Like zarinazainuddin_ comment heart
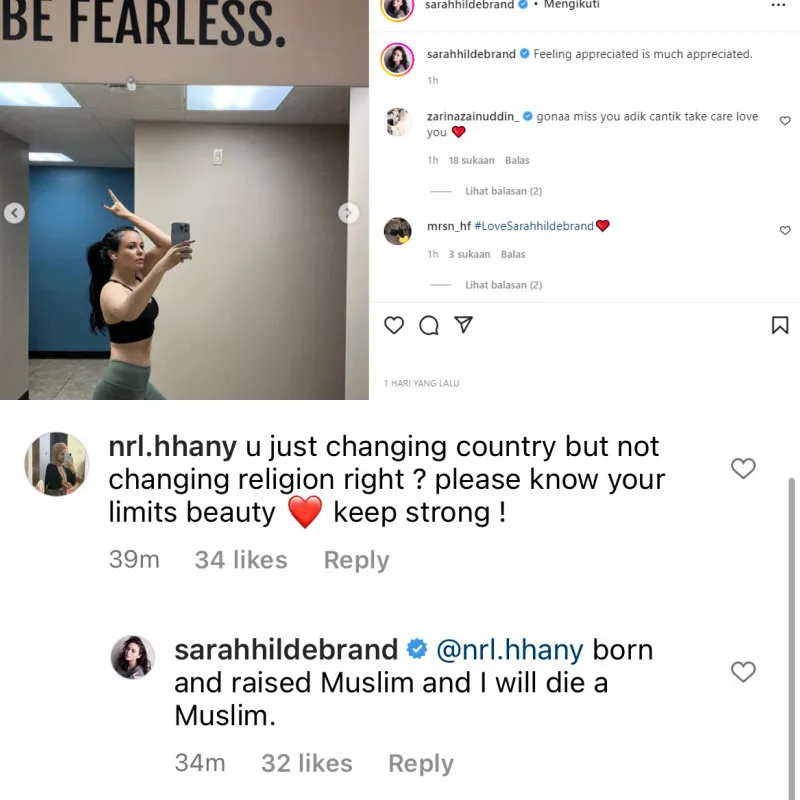This screenshot has height=800, width=800. [785, 120]
